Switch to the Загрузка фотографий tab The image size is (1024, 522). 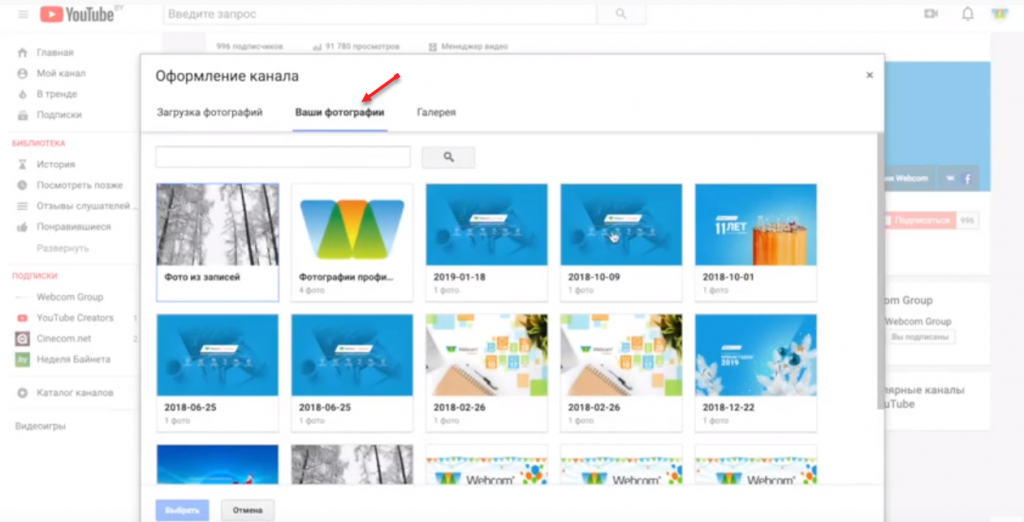coord(209,113)
